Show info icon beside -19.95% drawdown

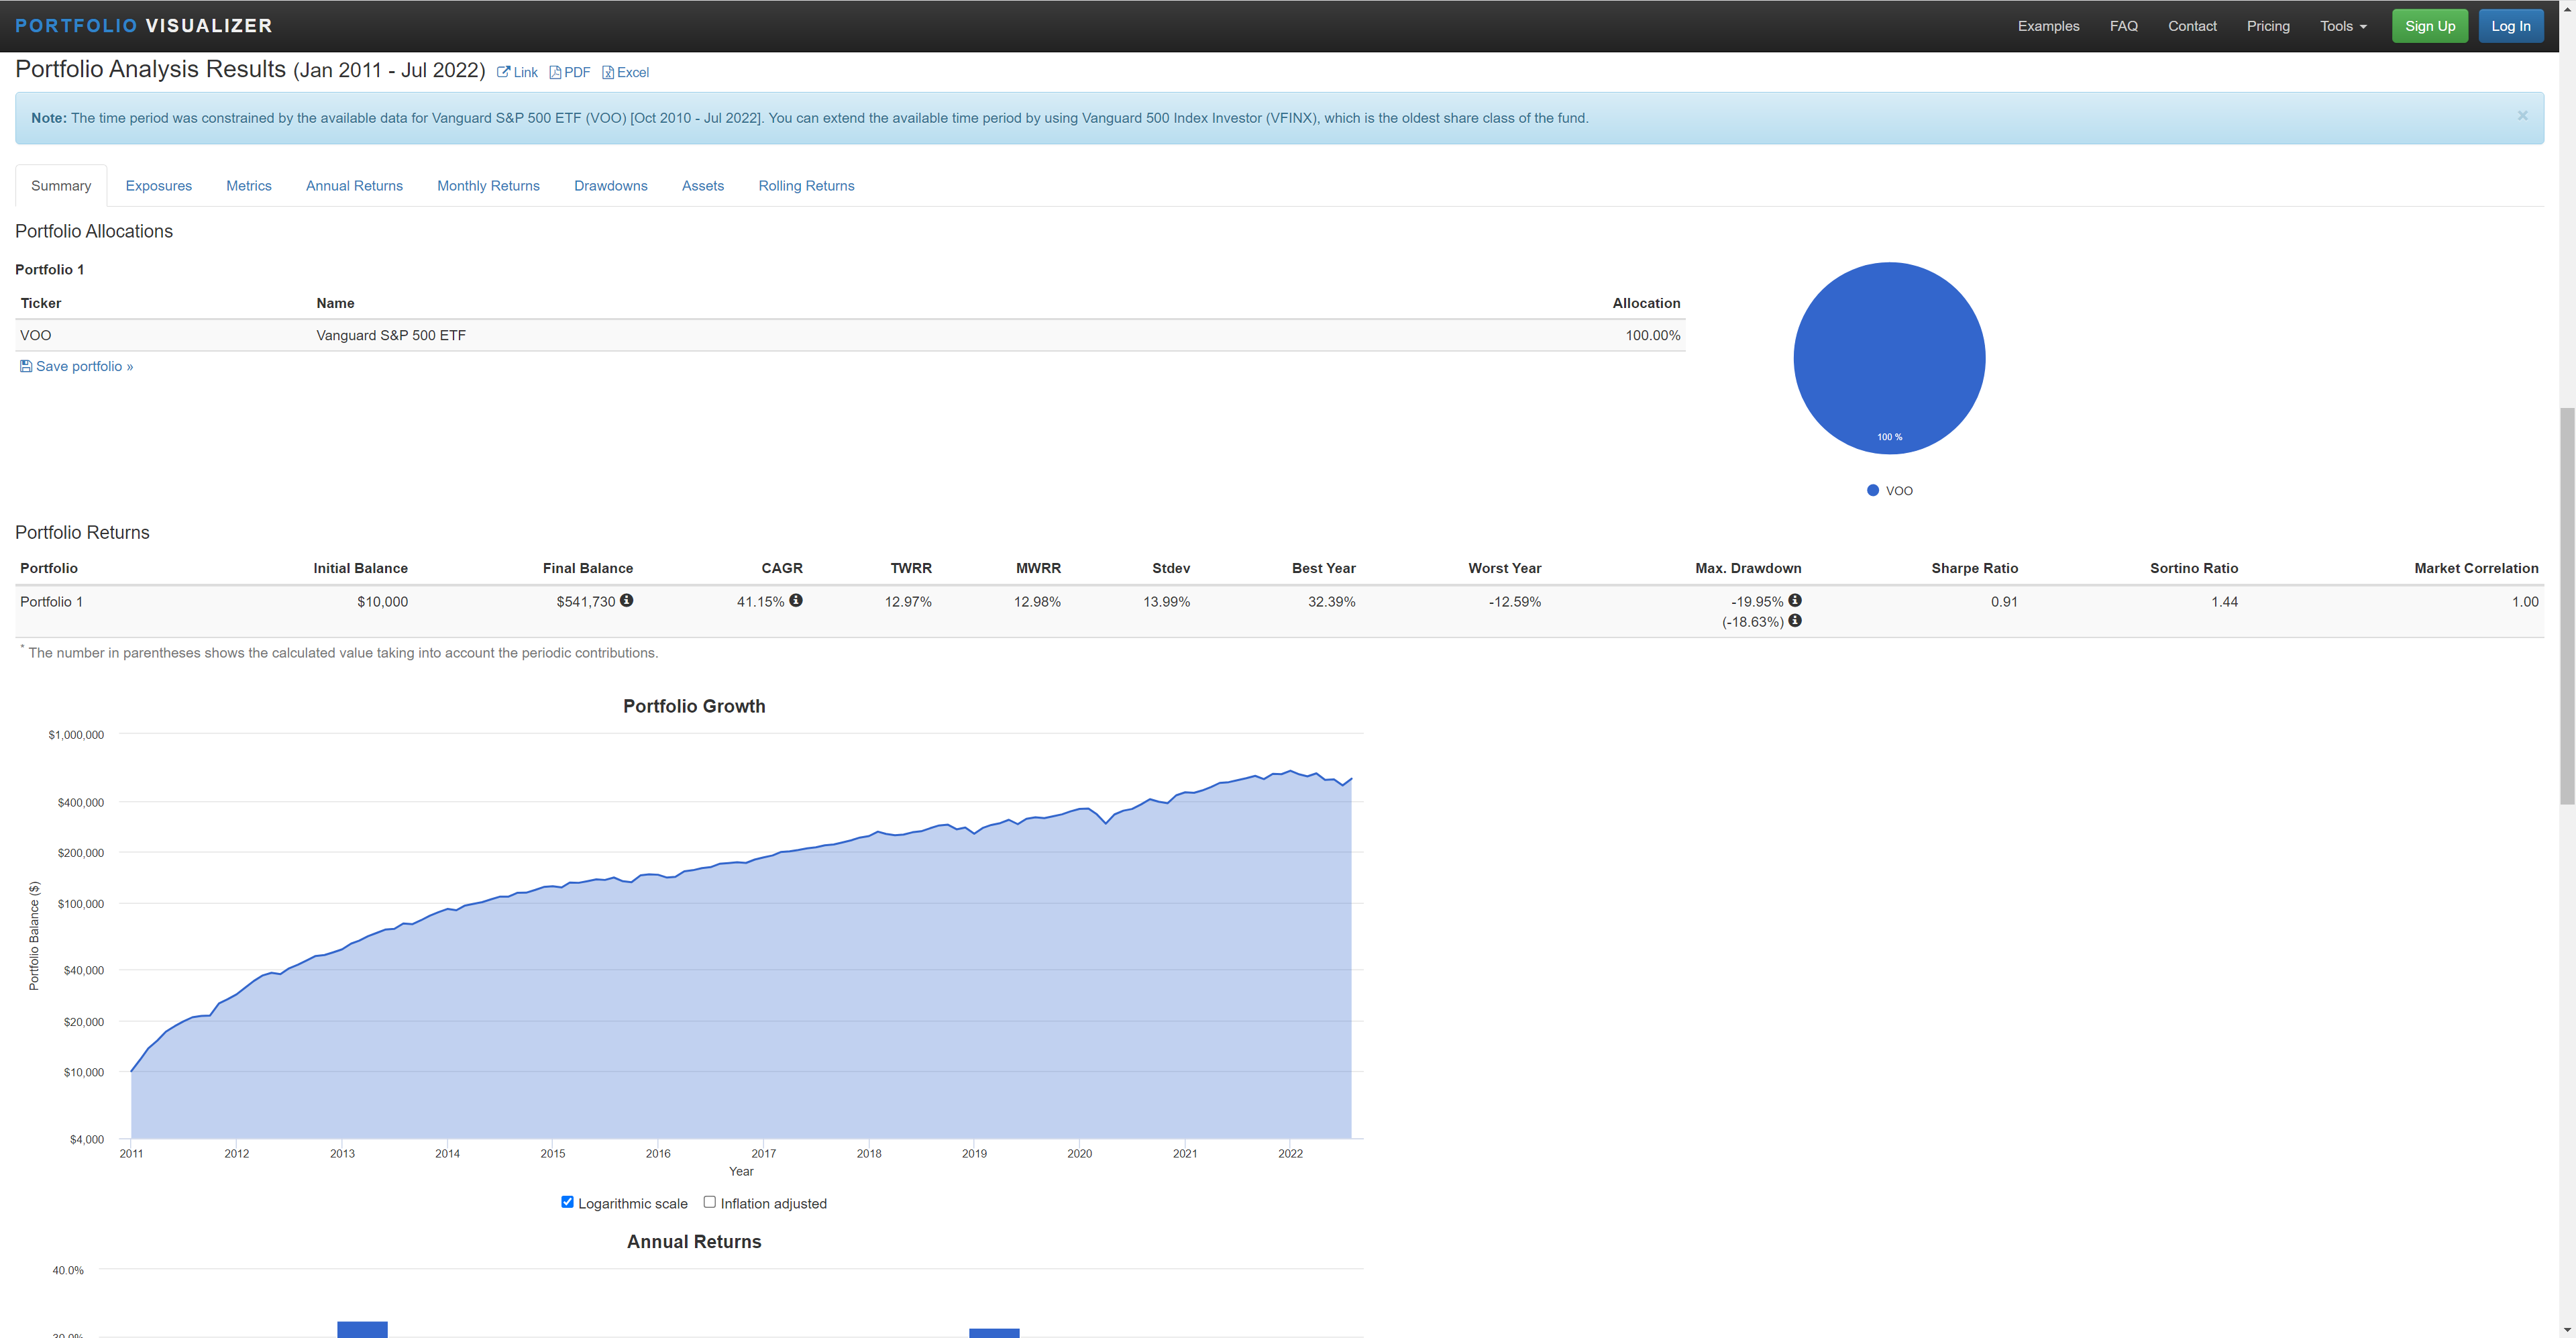tap(1795, 600)
